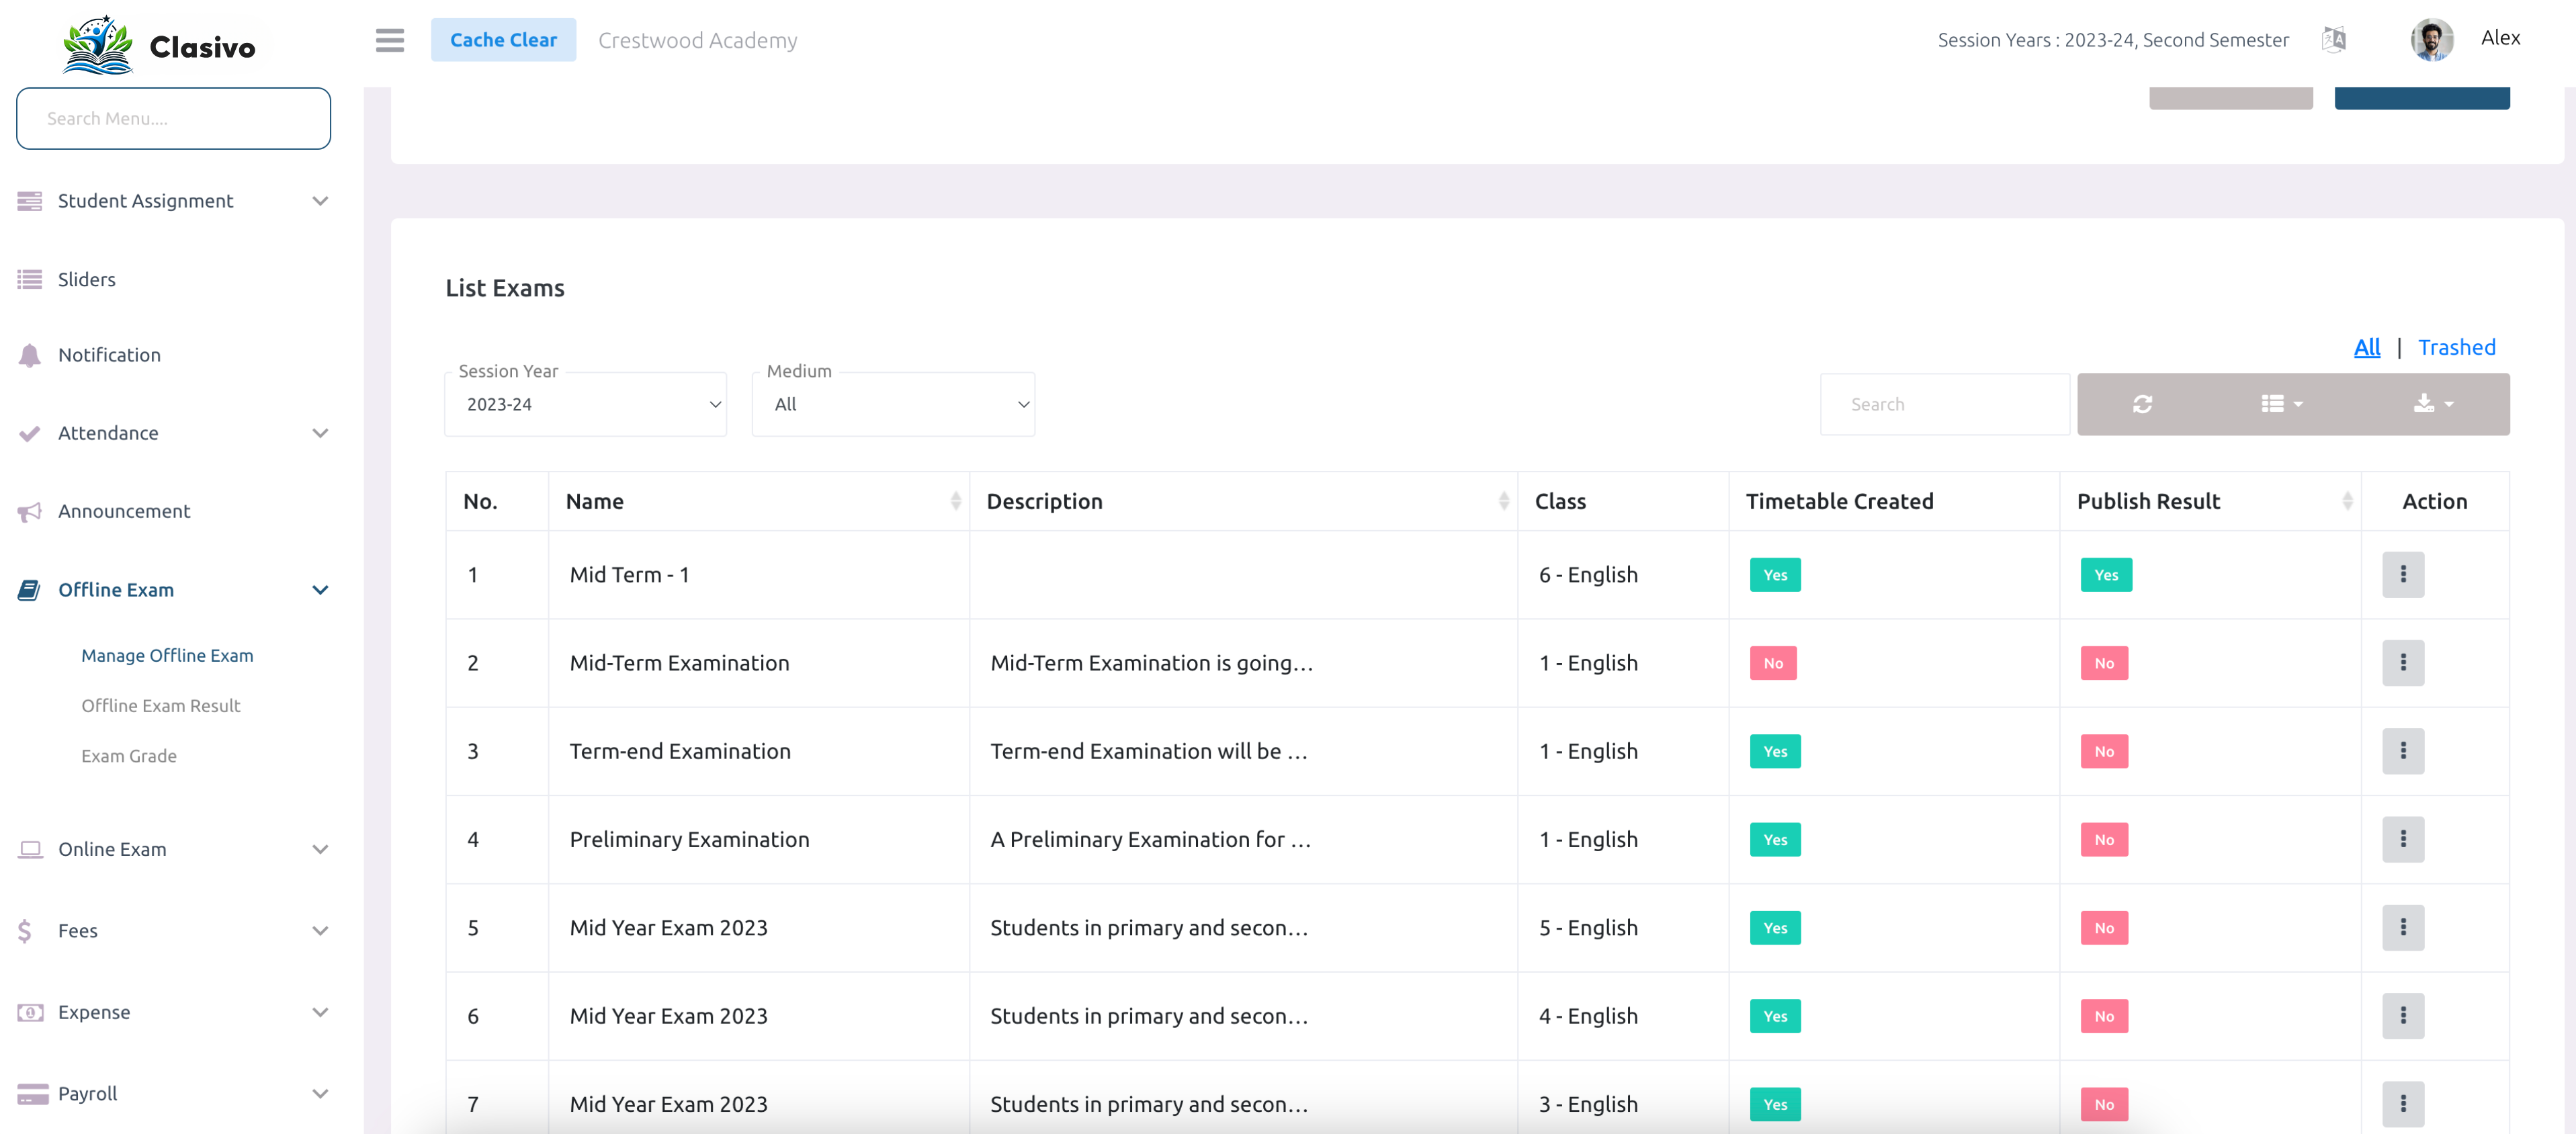Screen dimensions: 2576x1134
Task: Open action menu for Term-end Examination
Action: tap(2402, 751)
